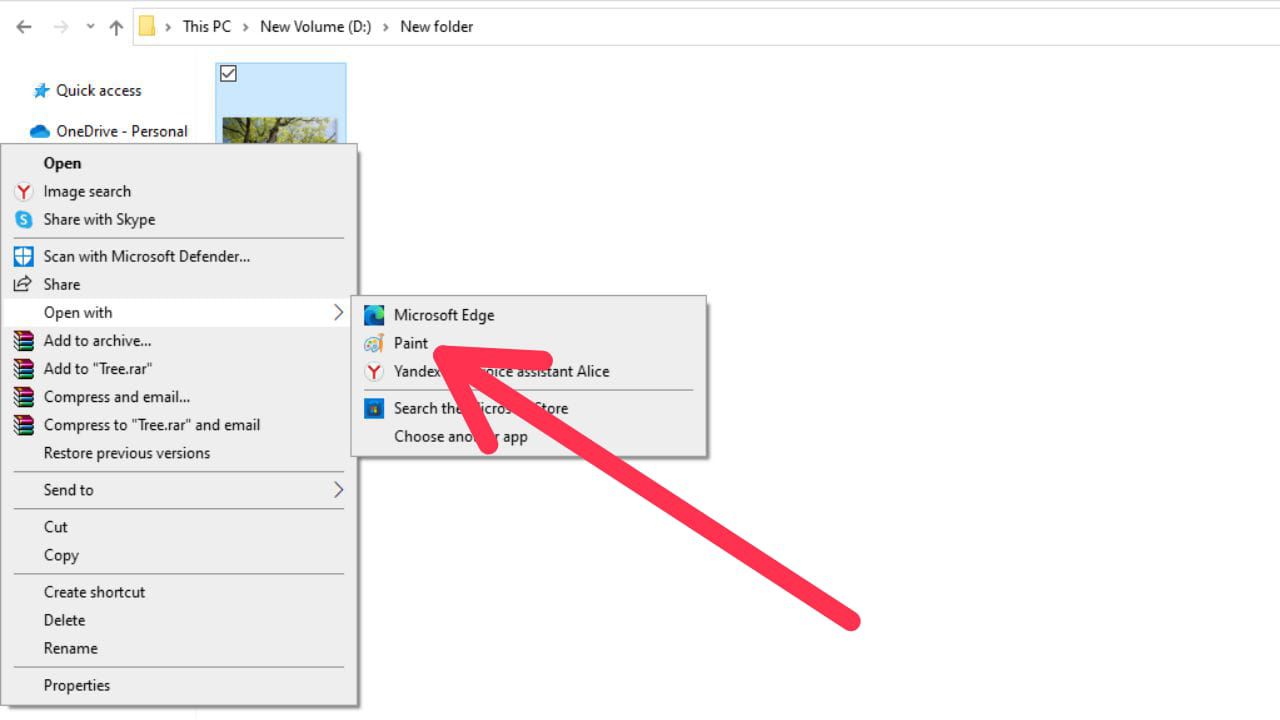
Task: Click the OneDrive cloud icon
Action: [x=40, y=131]
